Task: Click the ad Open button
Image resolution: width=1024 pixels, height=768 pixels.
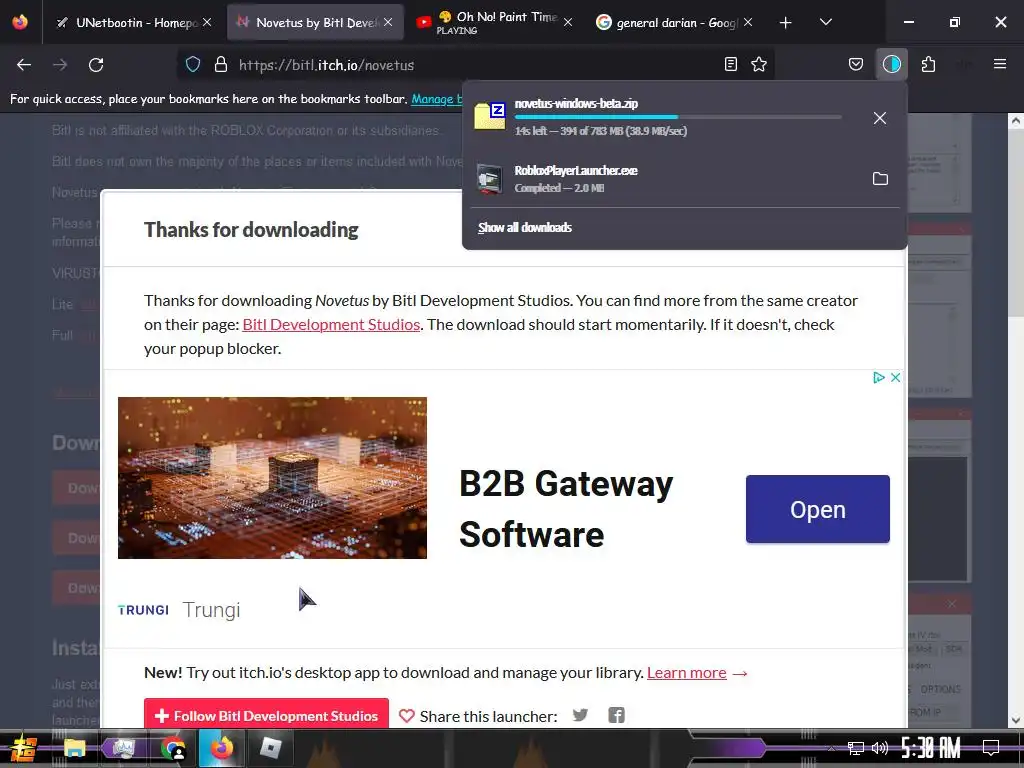Action: coord(818,509)
